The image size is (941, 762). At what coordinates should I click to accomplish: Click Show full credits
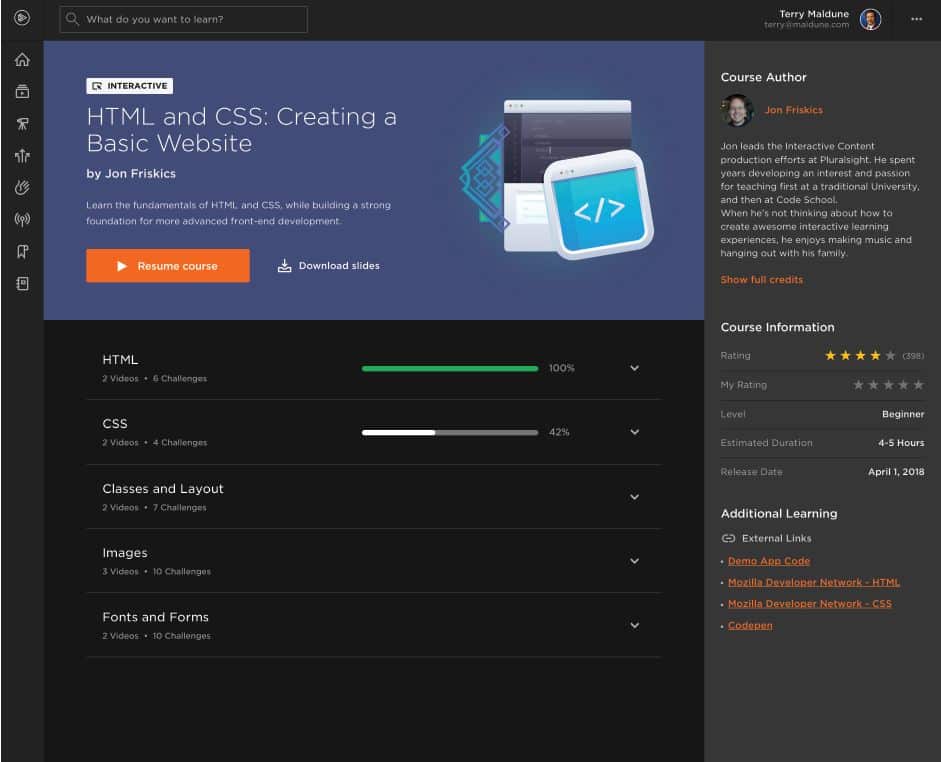pyautogui.click(x=762, y=280)
